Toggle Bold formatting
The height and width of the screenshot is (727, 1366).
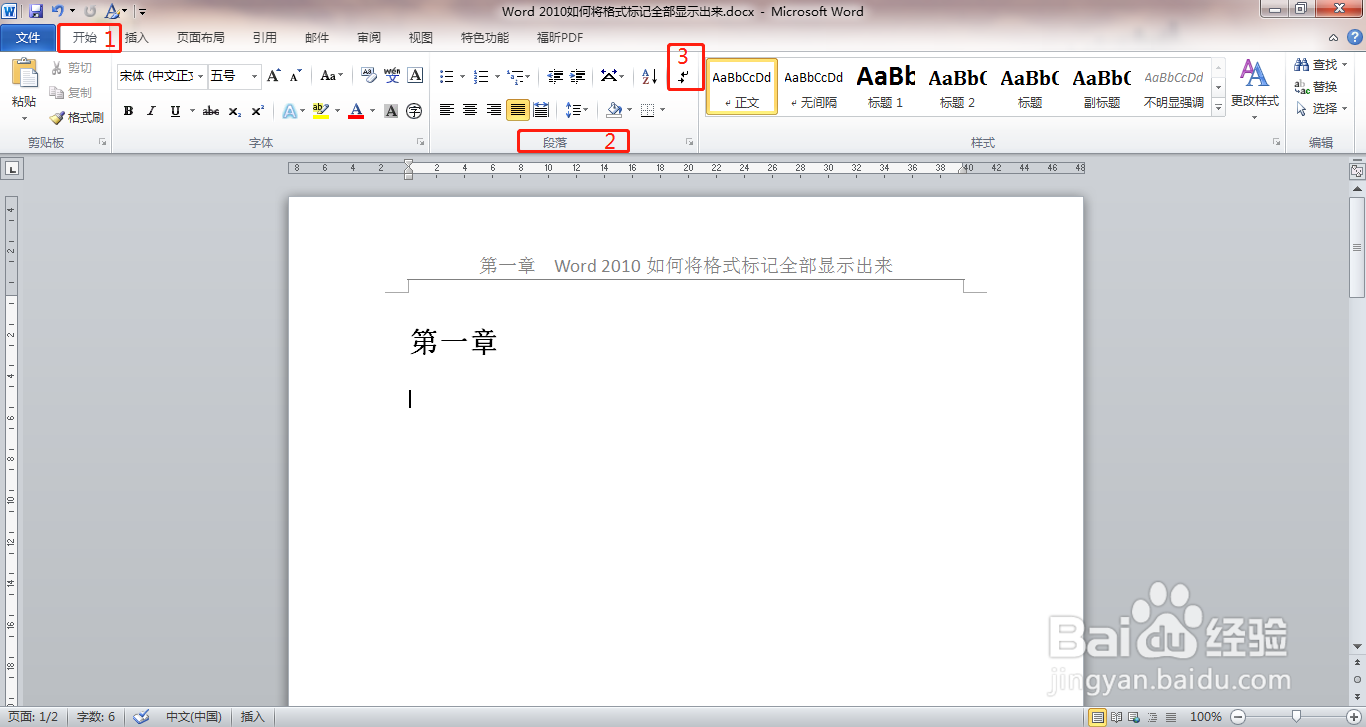pos(128,111)
